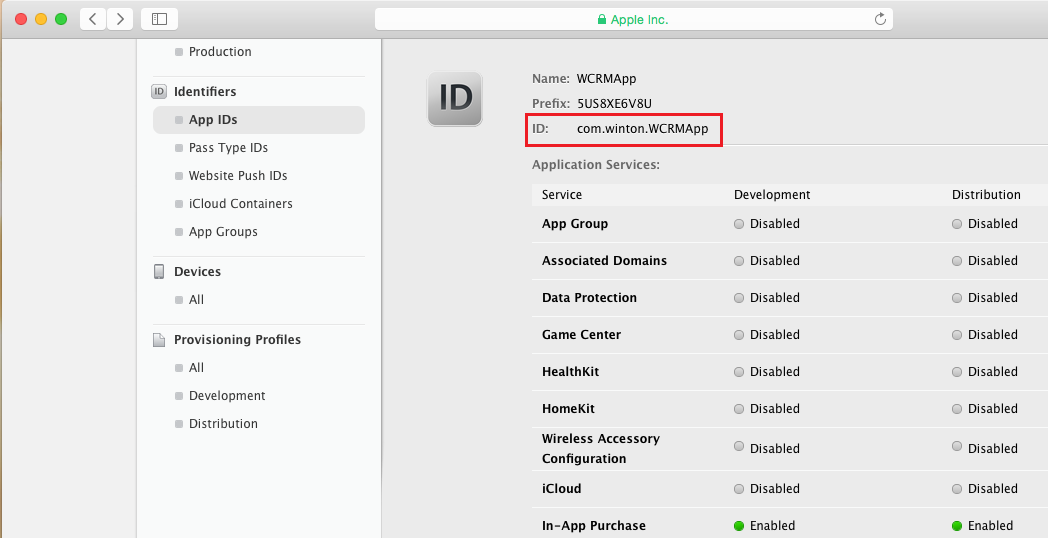Click the large ID app icon
Image resolution: width=1048 pixels, height=538 pixels.
[454, 98]
